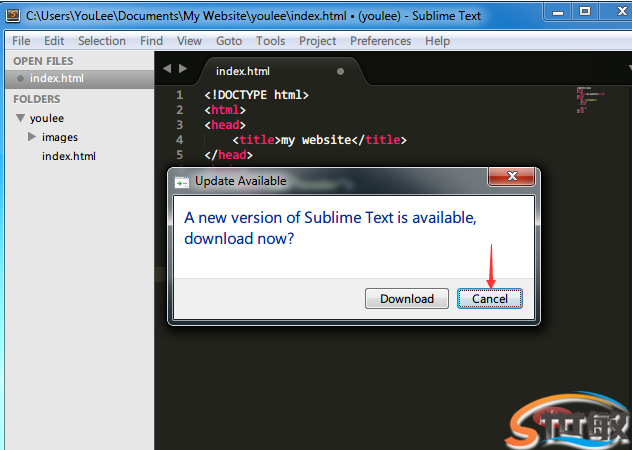Click the unsaved dot on index.html tab

(340, 71)
